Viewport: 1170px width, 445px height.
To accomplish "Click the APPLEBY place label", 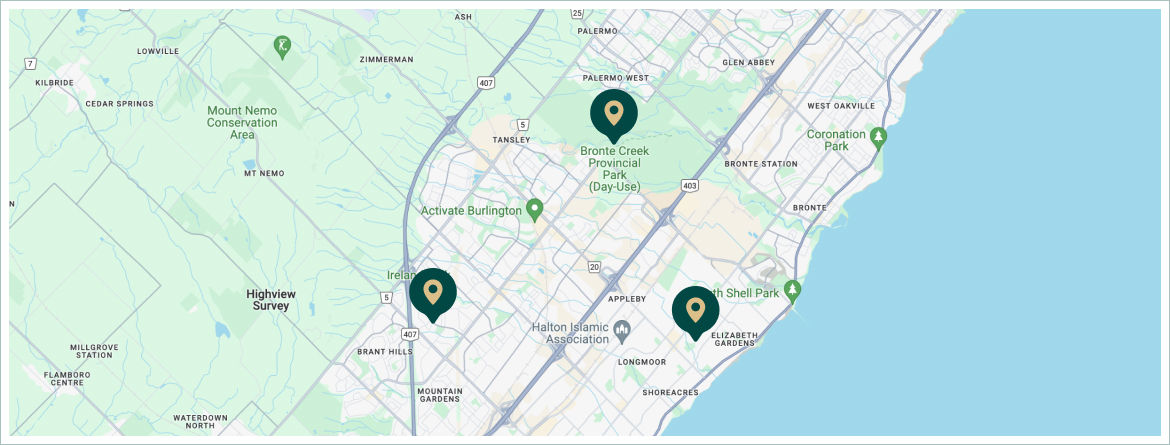I will [x=626, y=298].
